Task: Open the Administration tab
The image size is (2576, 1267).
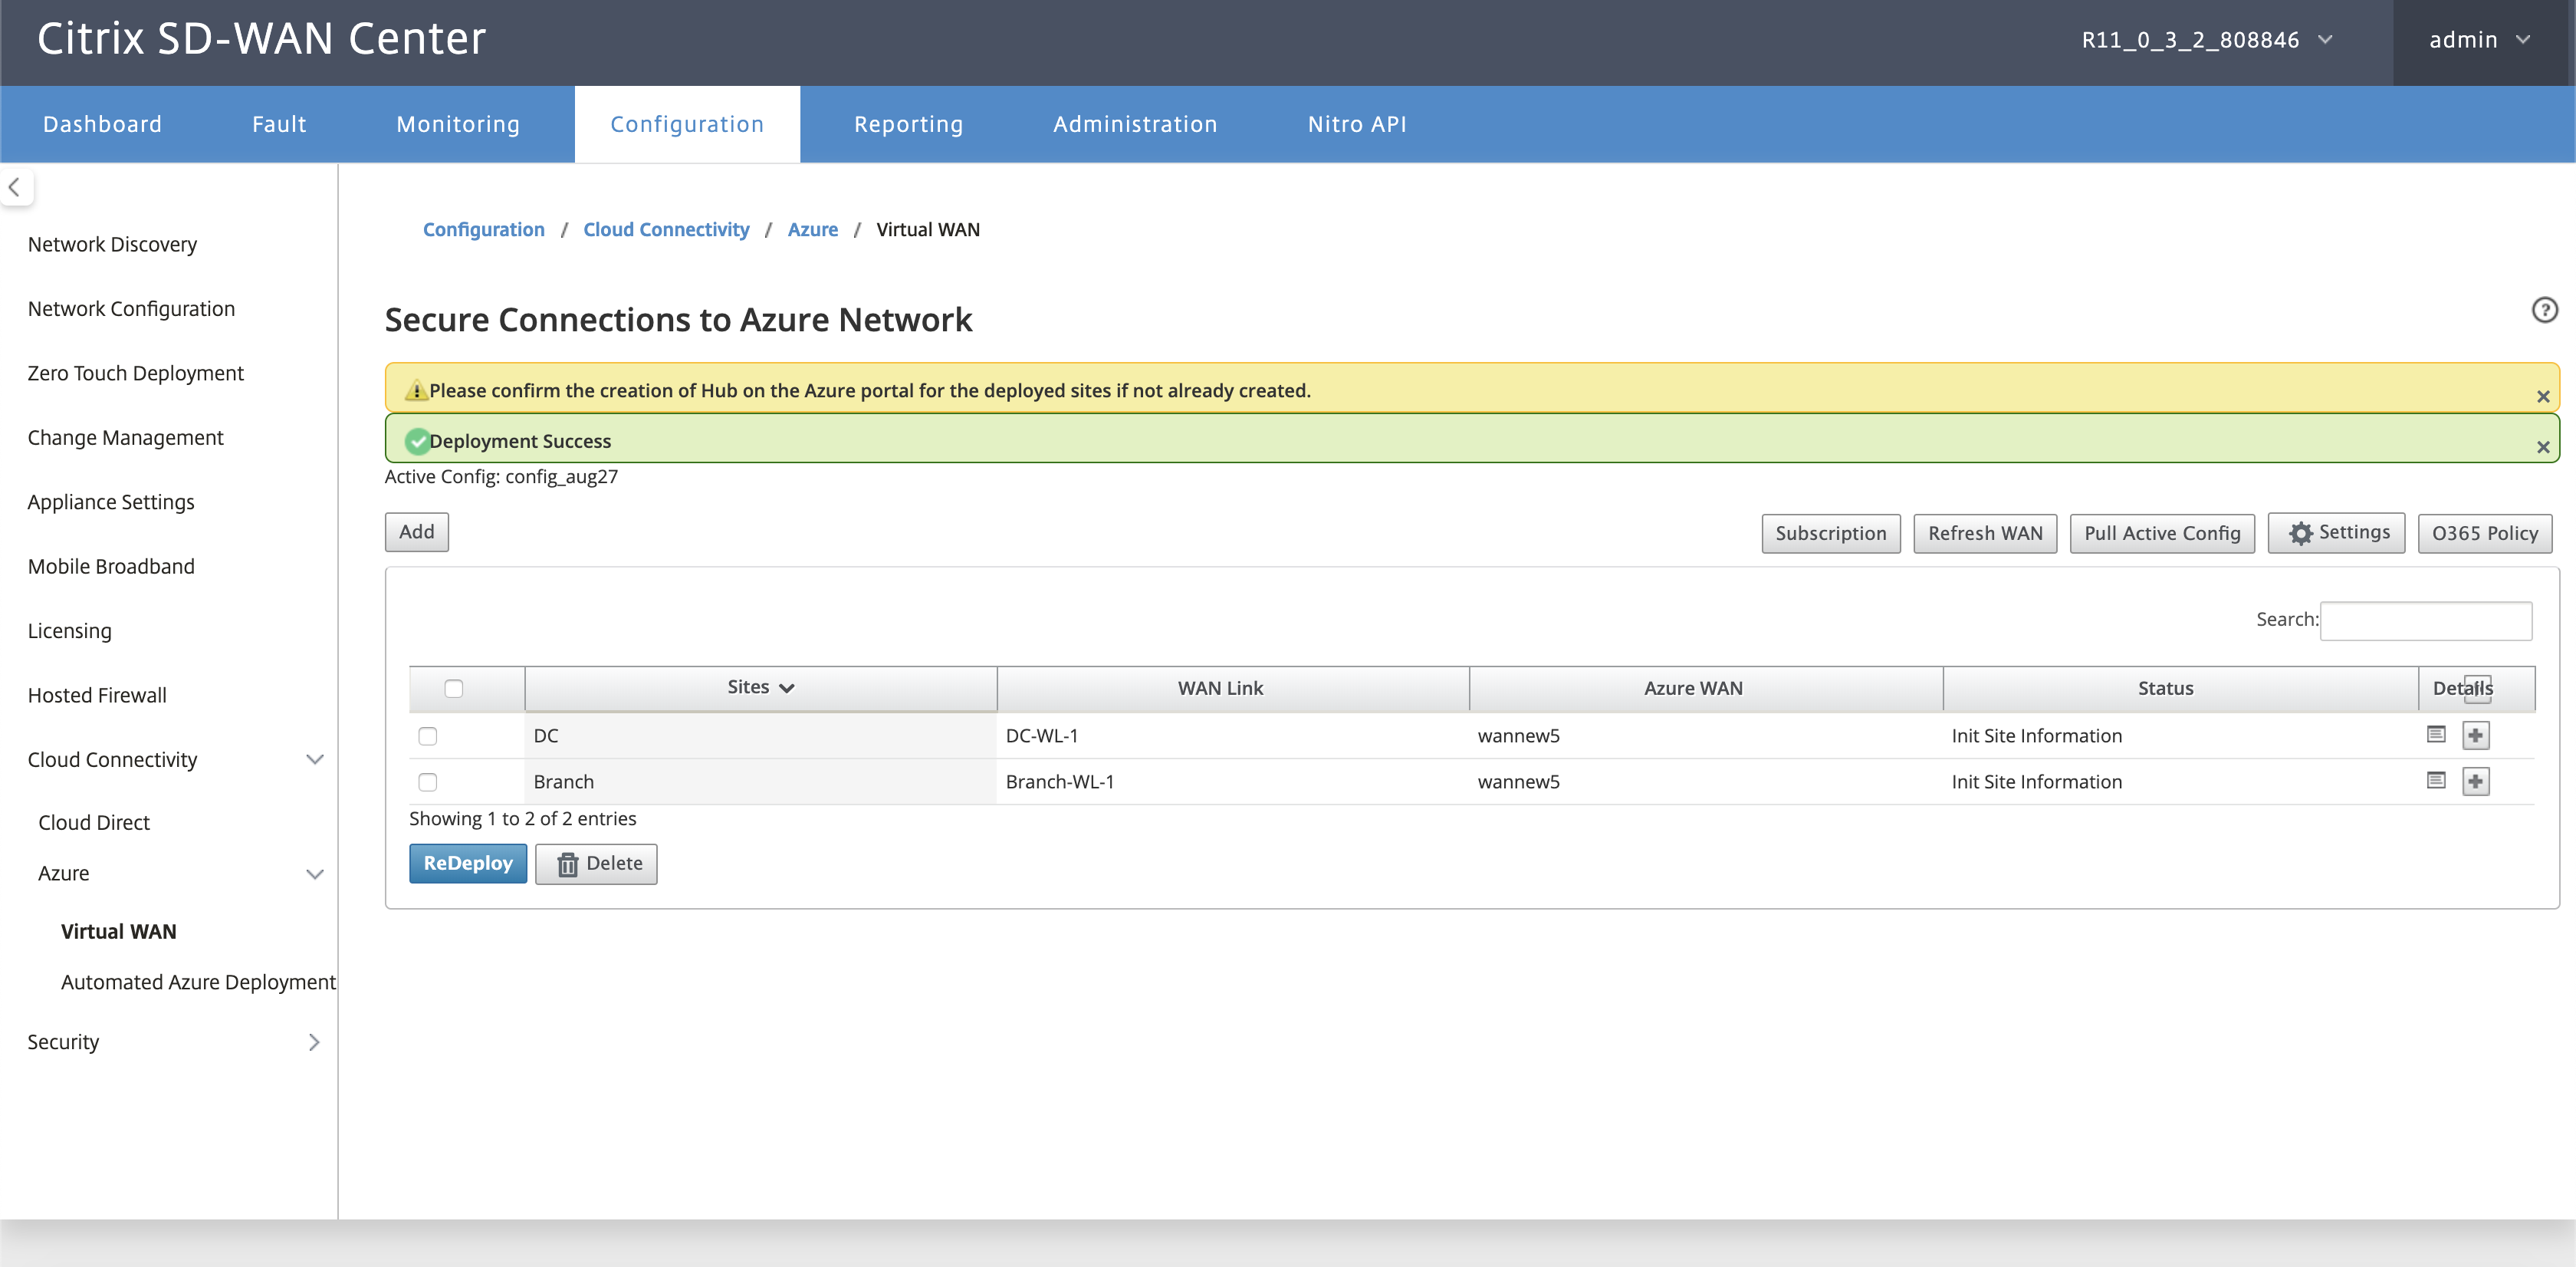Action: 1135,124
